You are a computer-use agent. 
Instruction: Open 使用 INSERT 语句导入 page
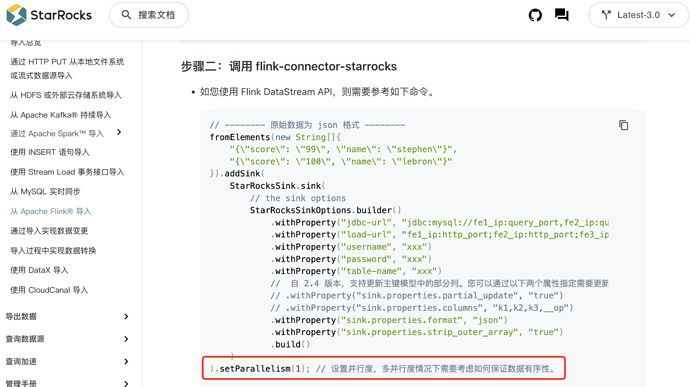[x=50, y=152]
